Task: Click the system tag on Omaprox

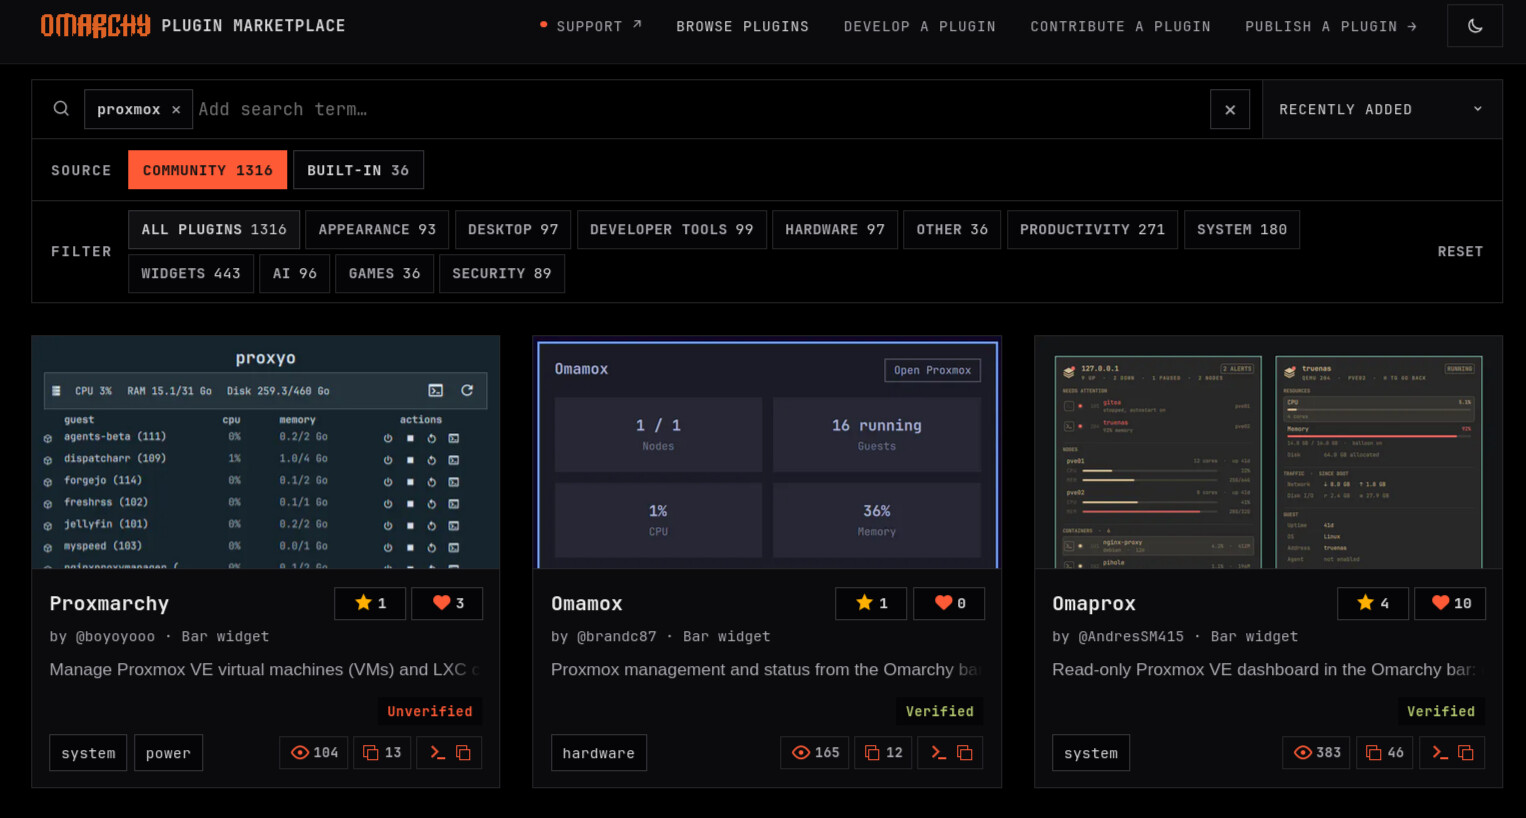Action: (x=1091, y=753)
